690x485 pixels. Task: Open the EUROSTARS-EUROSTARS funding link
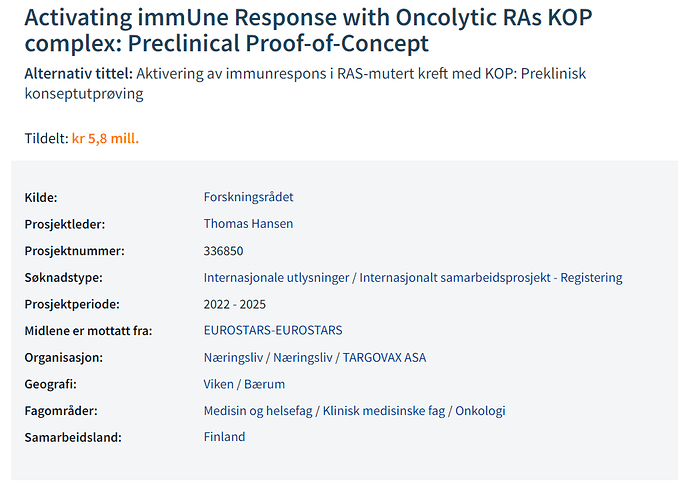[273, 330]
